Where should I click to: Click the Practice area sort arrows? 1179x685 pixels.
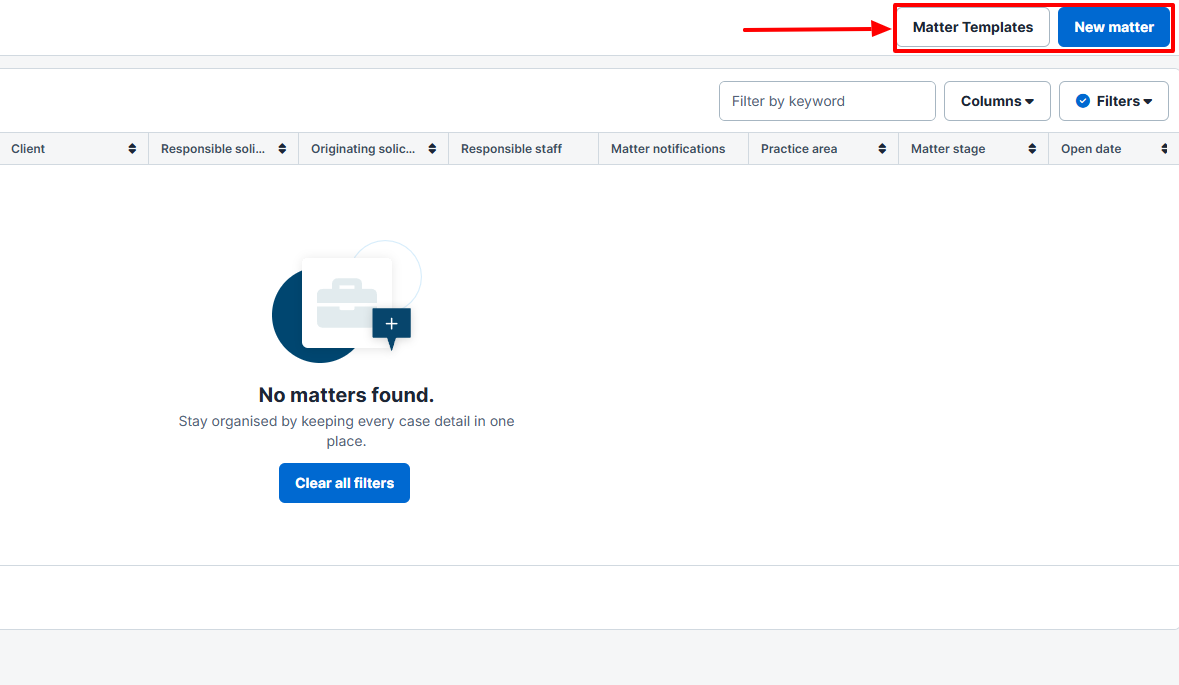click(882, 149)
